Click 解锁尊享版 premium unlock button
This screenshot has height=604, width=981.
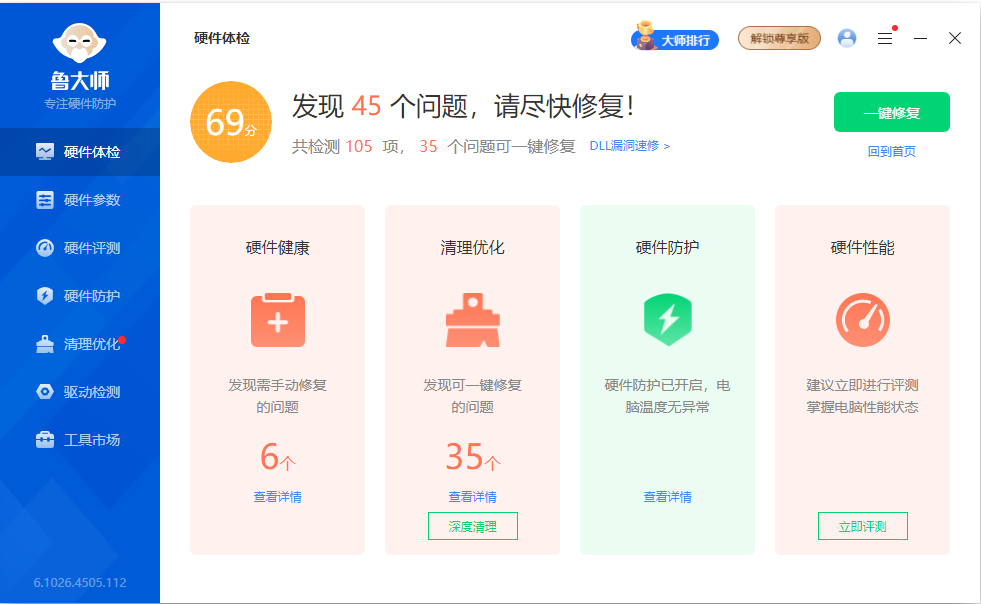pos(779,38)
